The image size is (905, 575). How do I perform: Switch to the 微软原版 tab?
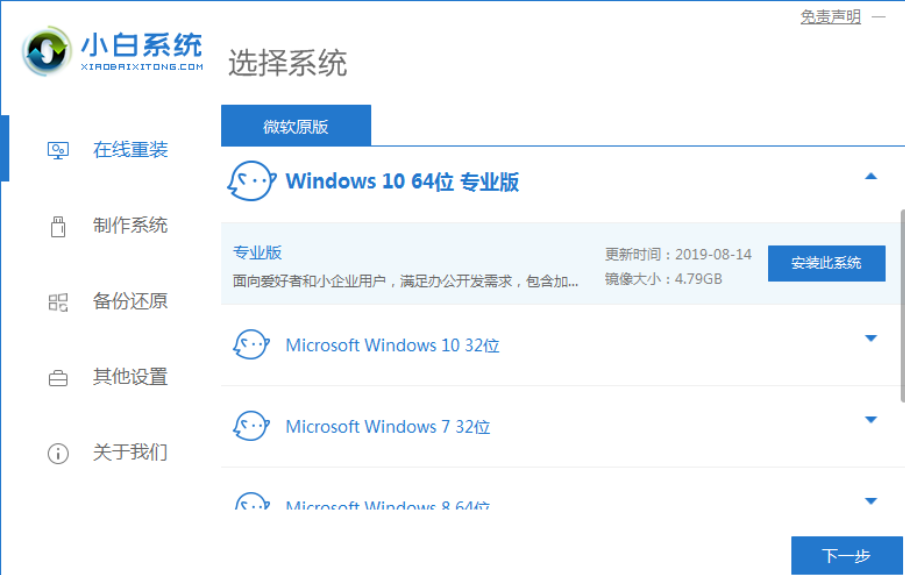[x=296, y=126]
